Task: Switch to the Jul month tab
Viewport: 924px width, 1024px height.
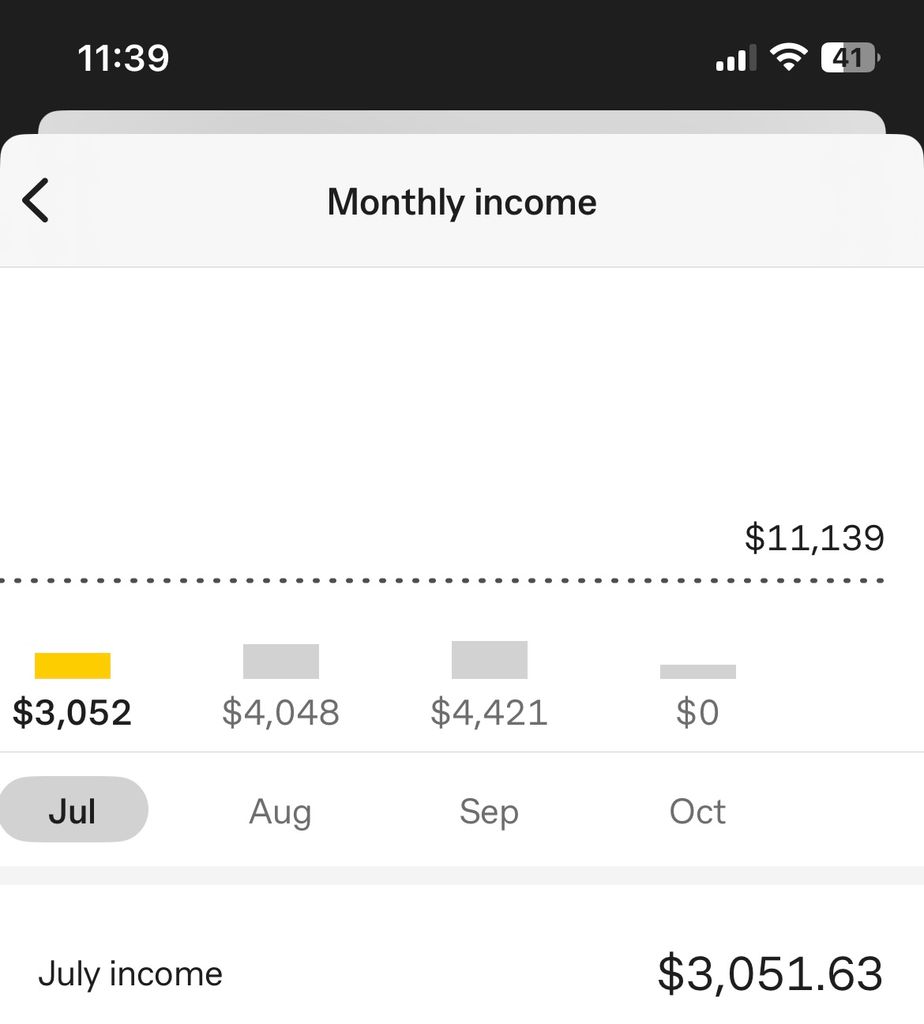Action: 72,810
